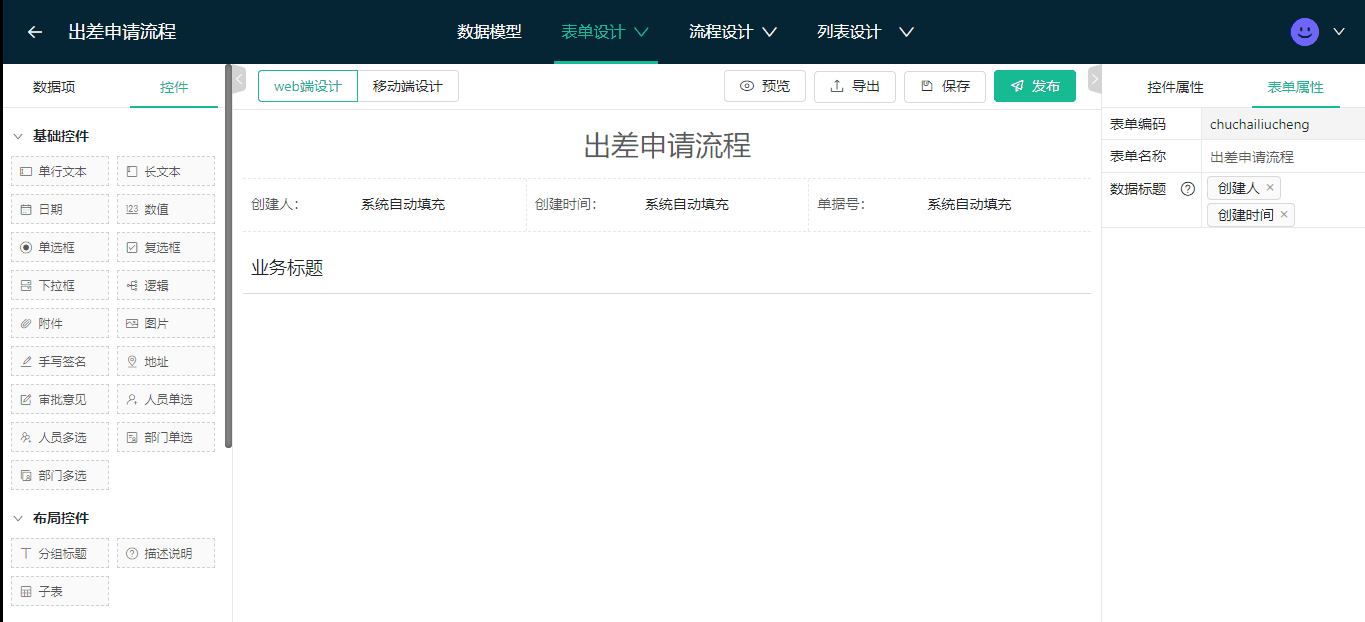Viewport: 1365px width, 622px height.
Task: Select the 创建时间 field on canvas
Action: coord(667,205)
